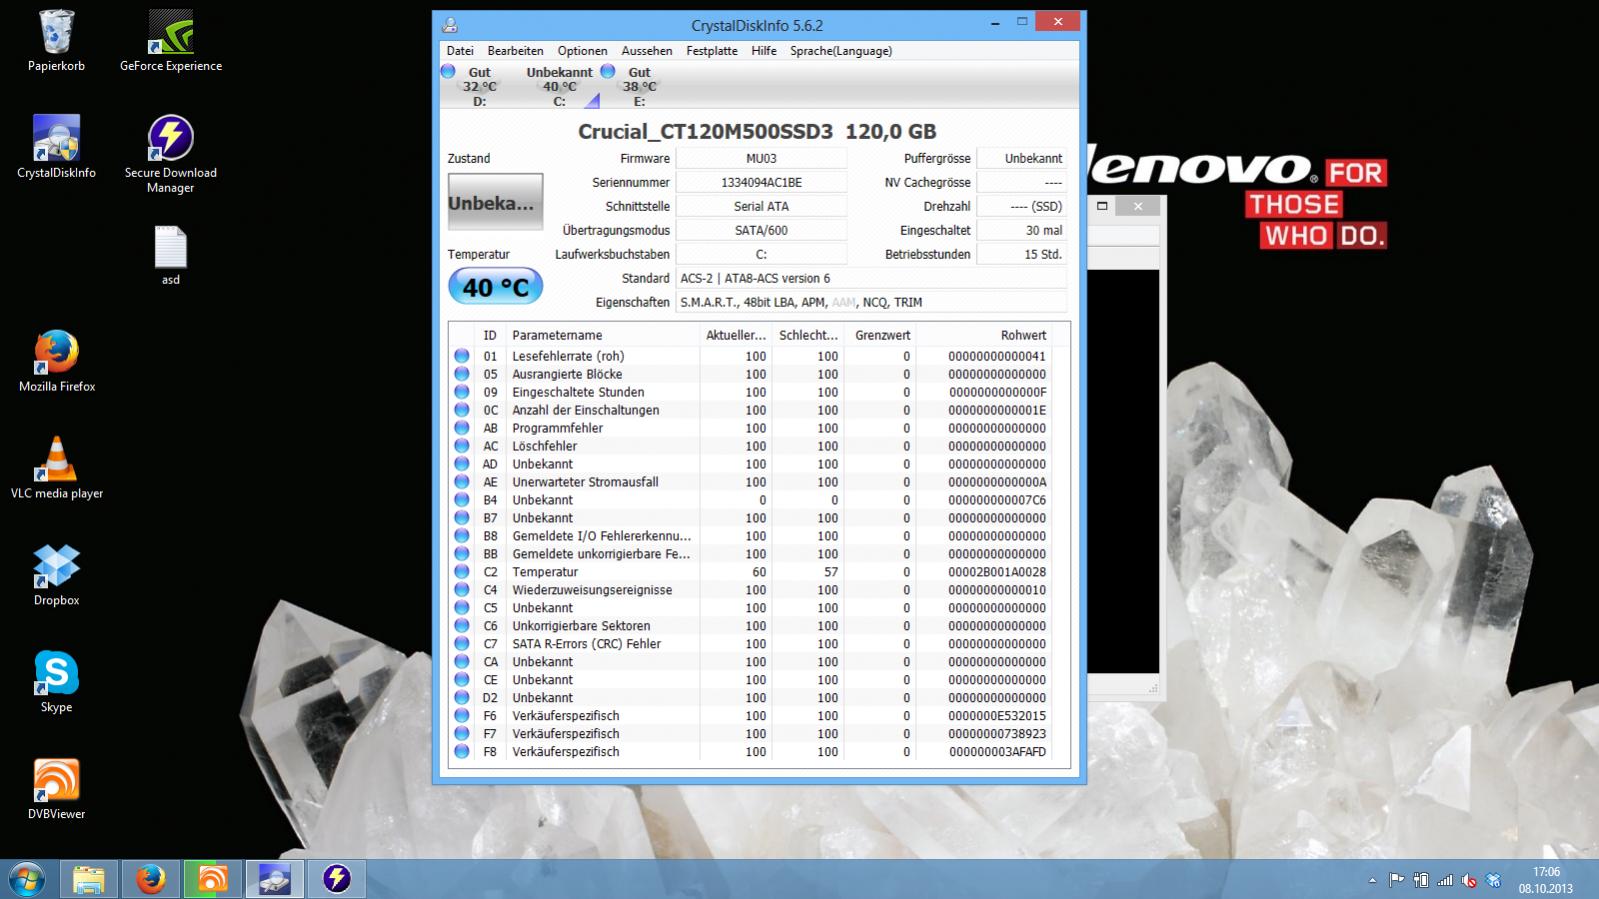Select the Ausrangierte Blöcke row
The height and width of the screenshot is (899, 1599).
pos(752,374)
